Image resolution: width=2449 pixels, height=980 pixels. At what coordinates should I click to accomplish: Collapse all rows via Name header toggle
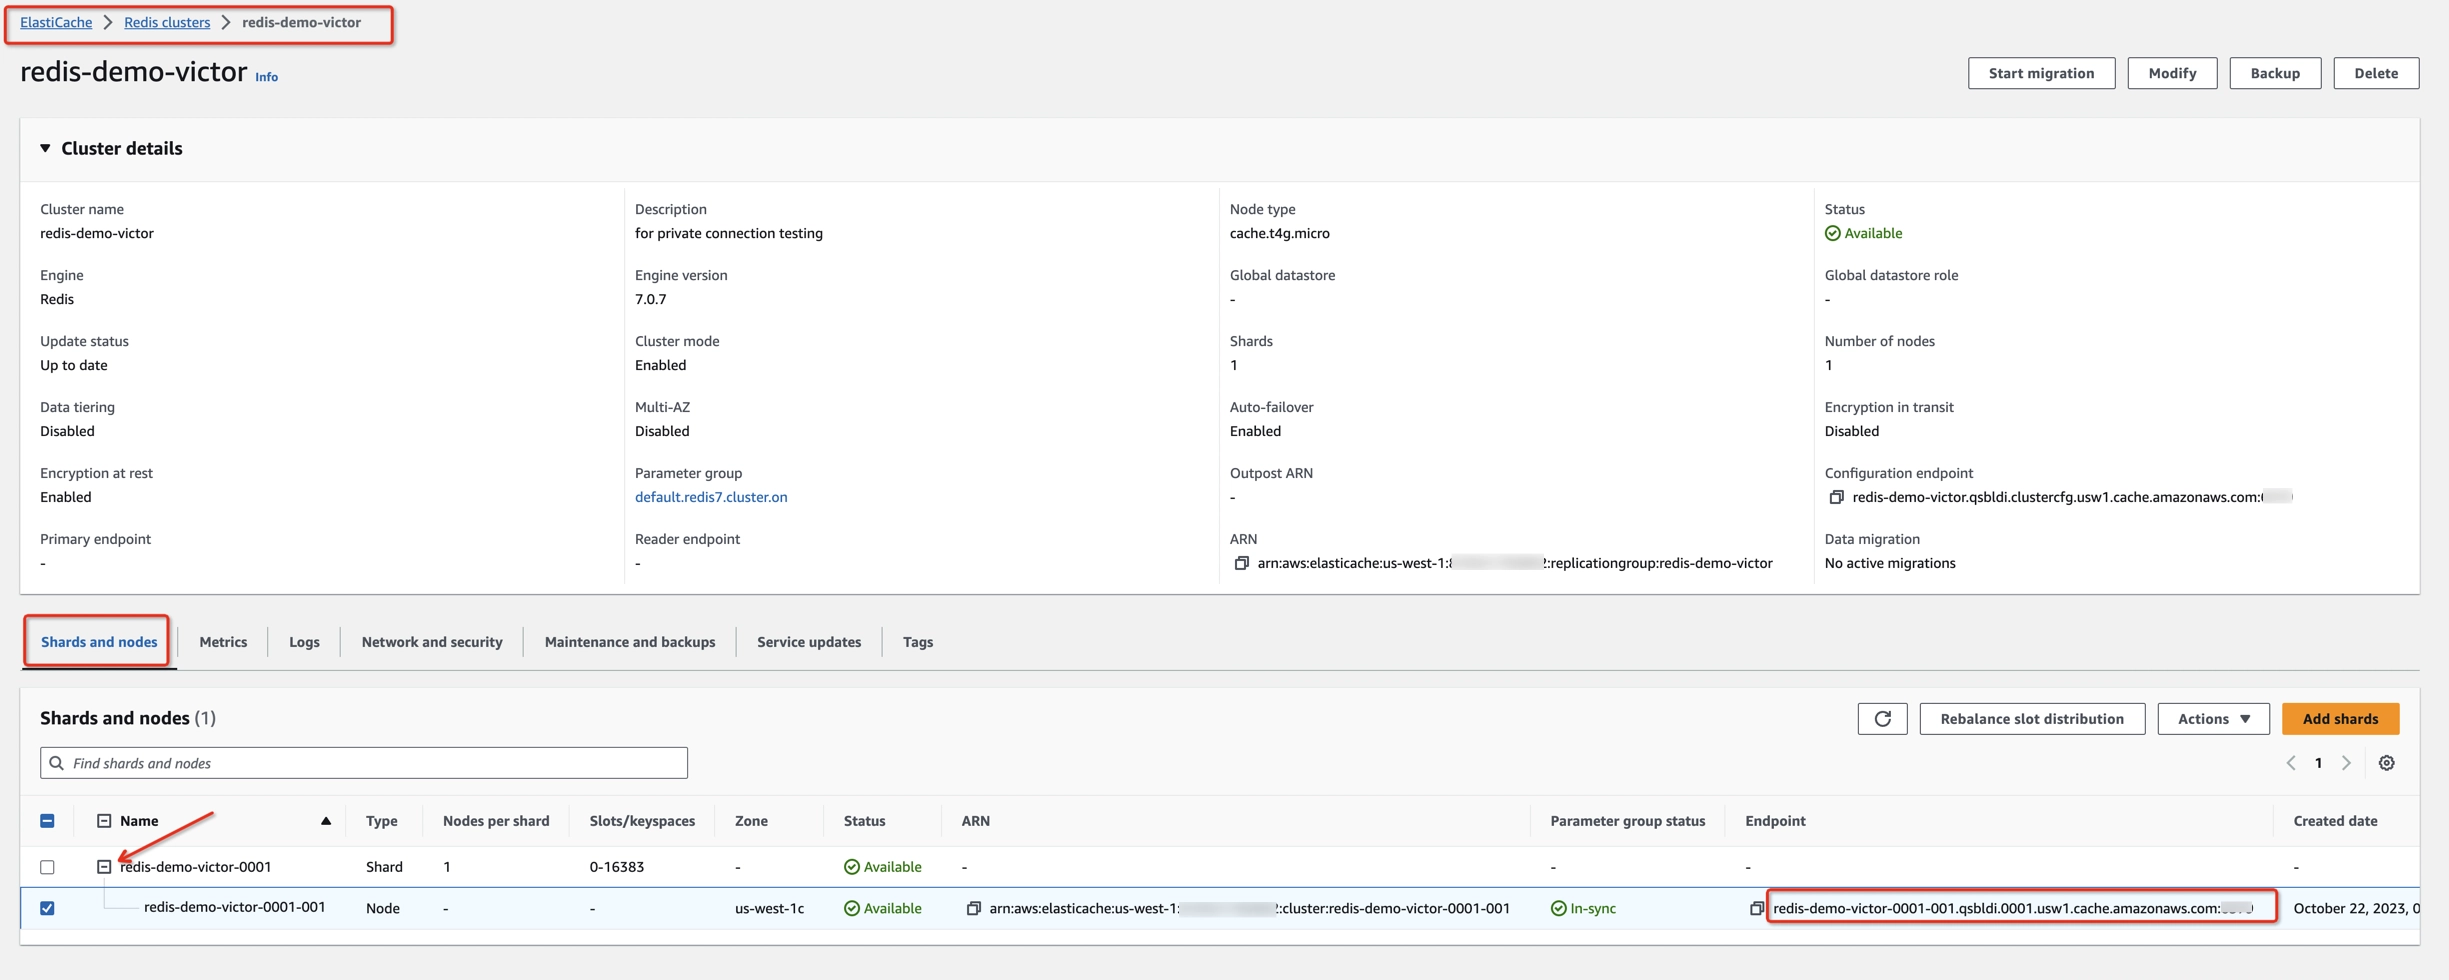(x=104, y=821)
